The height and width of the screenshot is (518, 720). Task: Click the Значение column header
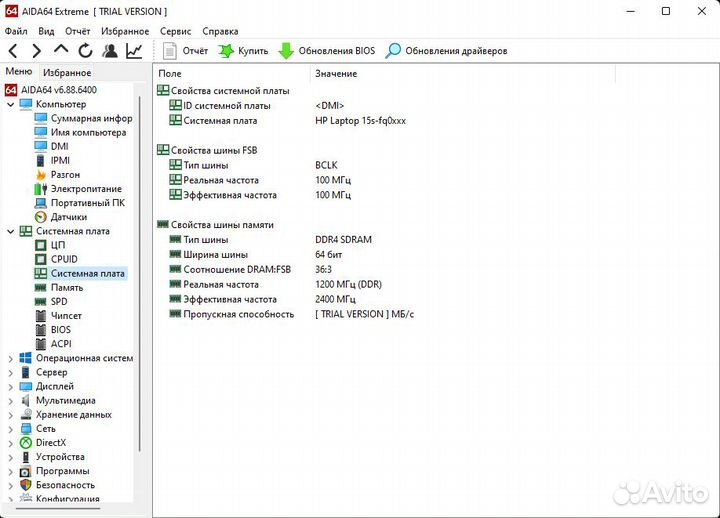point(335,74)
